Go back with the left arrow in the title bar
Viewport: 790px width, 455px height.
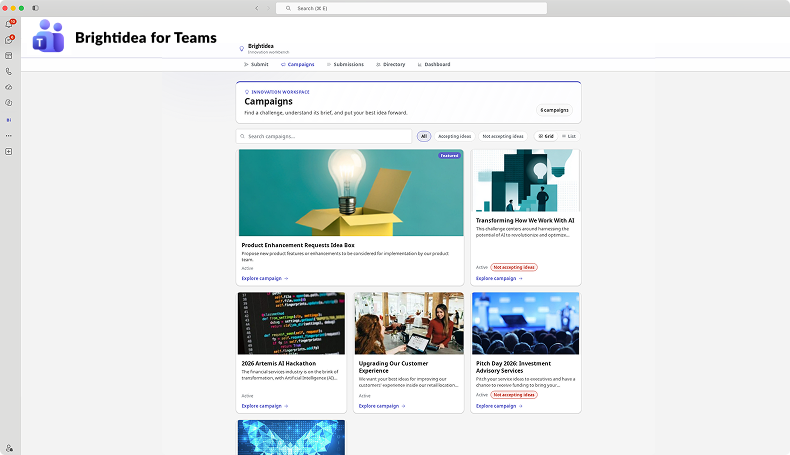(x=257, y=8)
